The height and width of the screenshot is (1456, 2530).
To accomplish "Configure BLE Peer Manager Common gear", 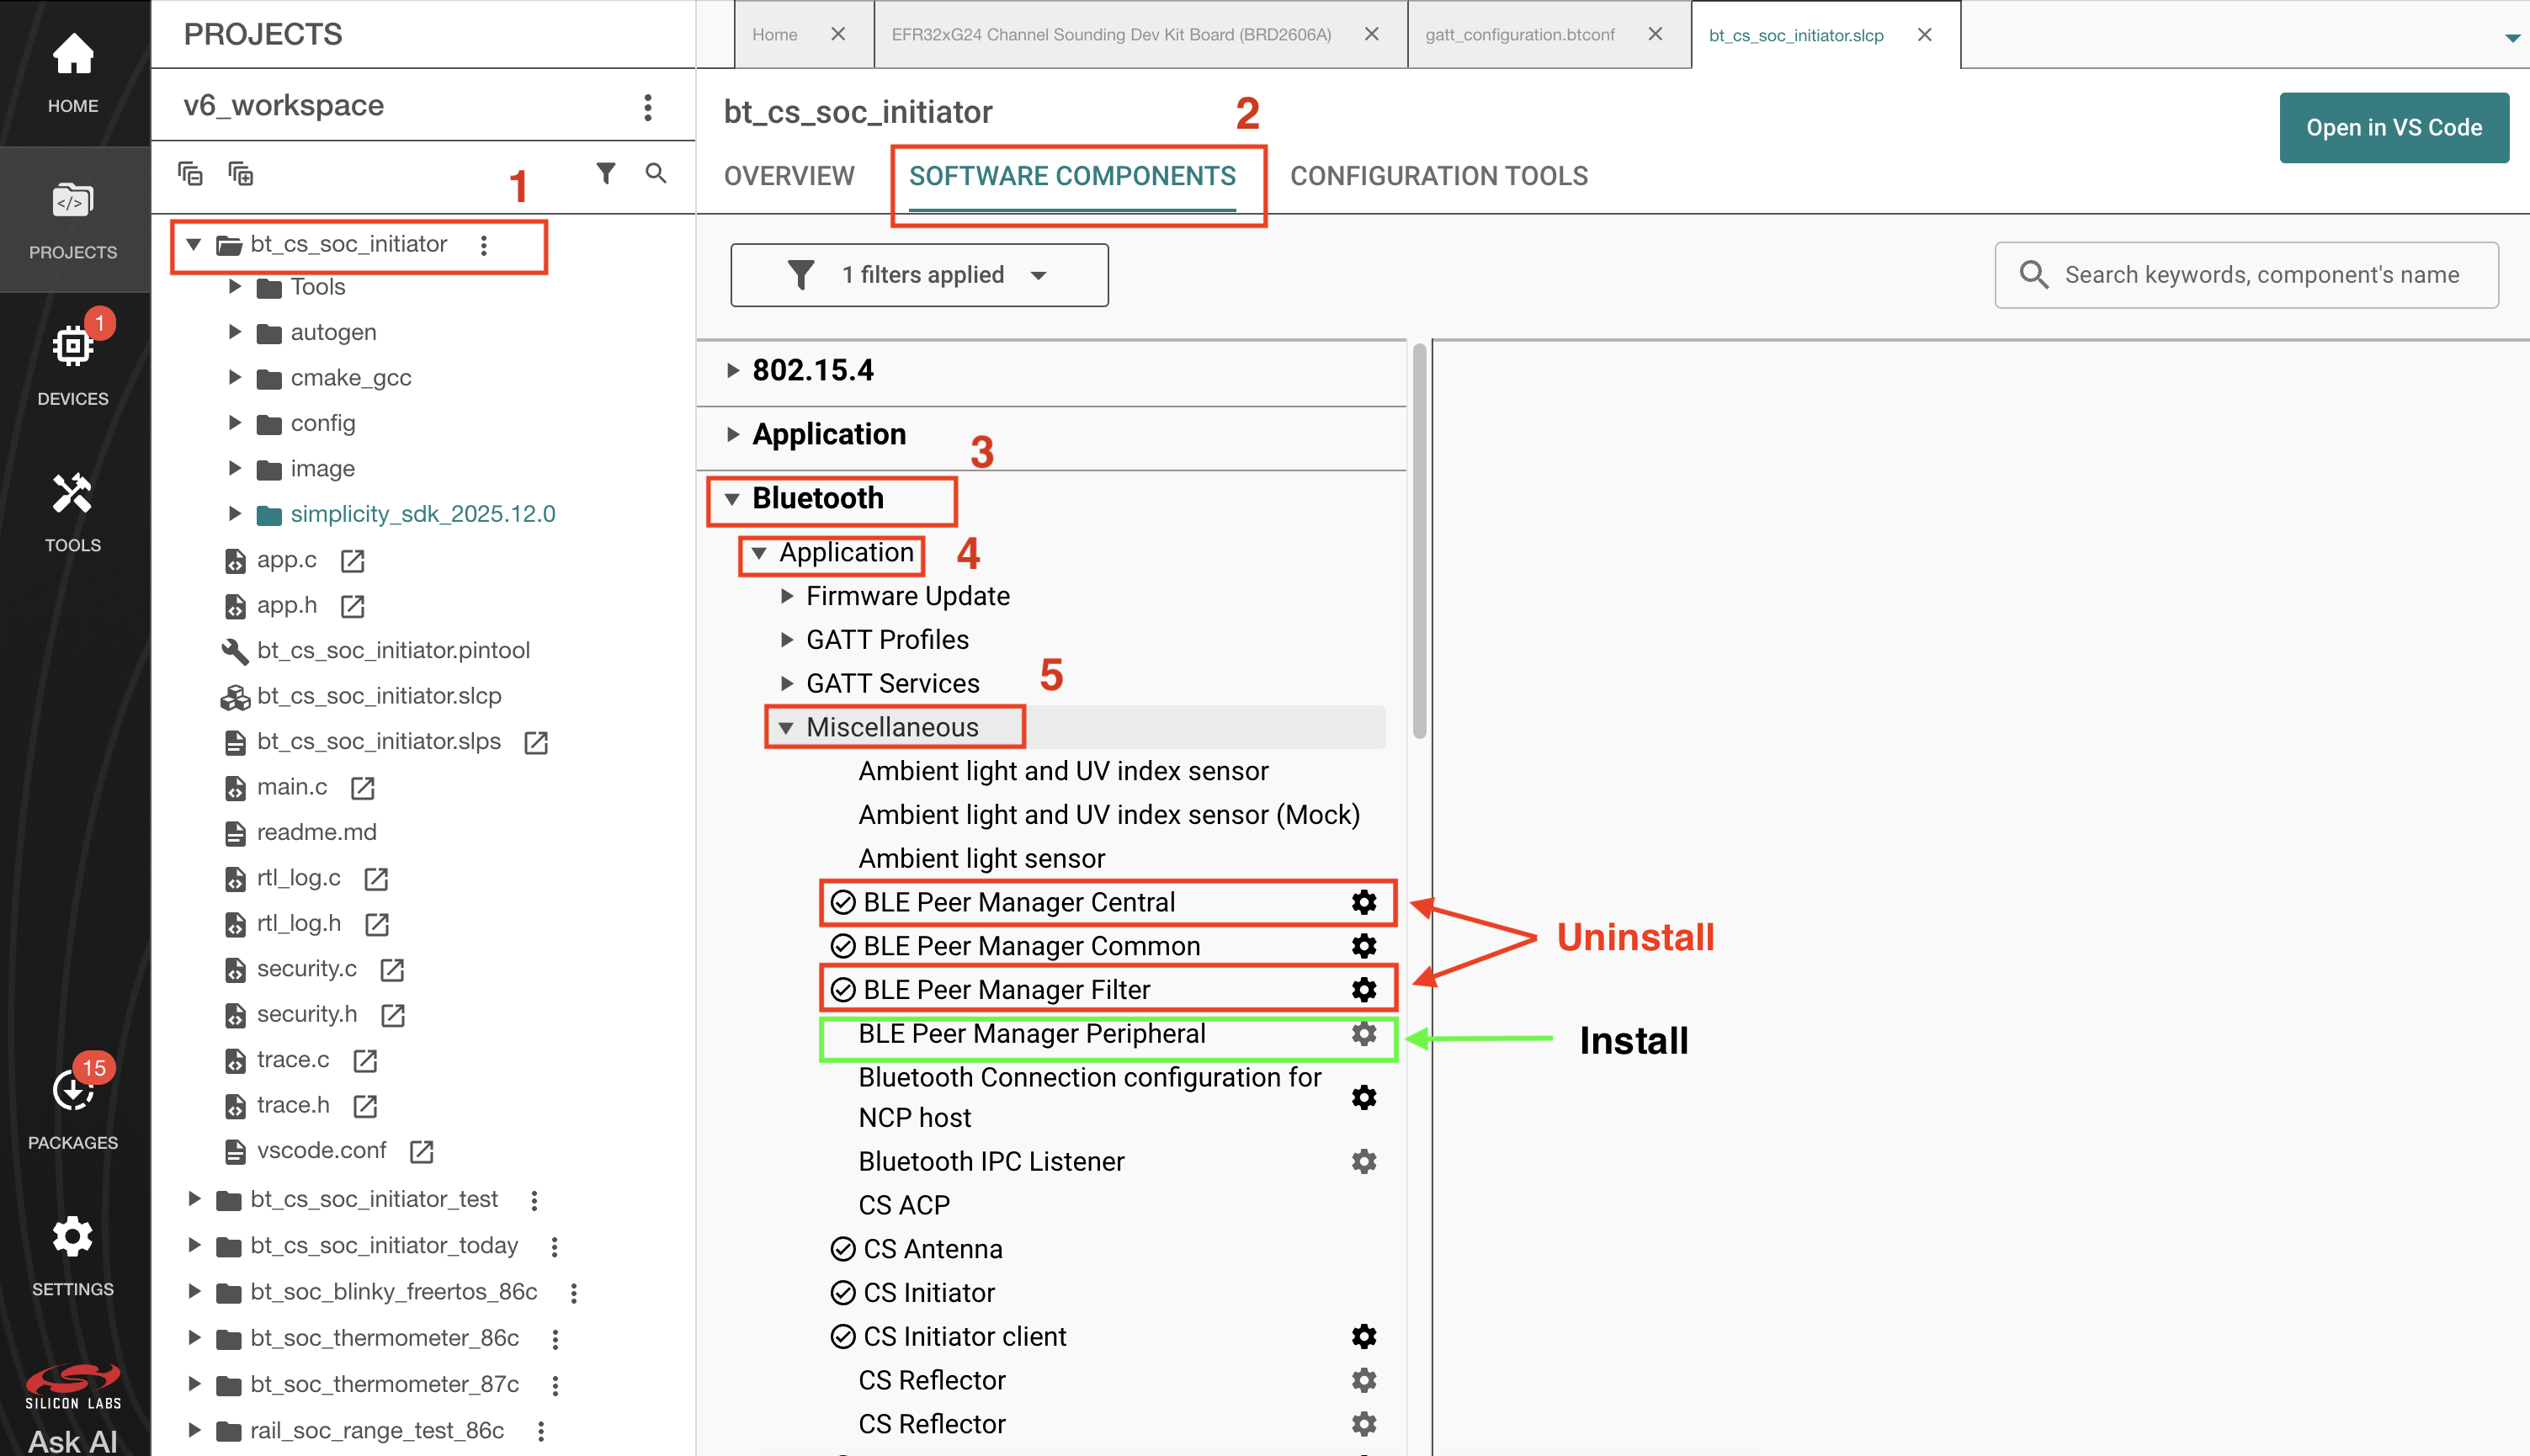I will [x=1364, y=946].
